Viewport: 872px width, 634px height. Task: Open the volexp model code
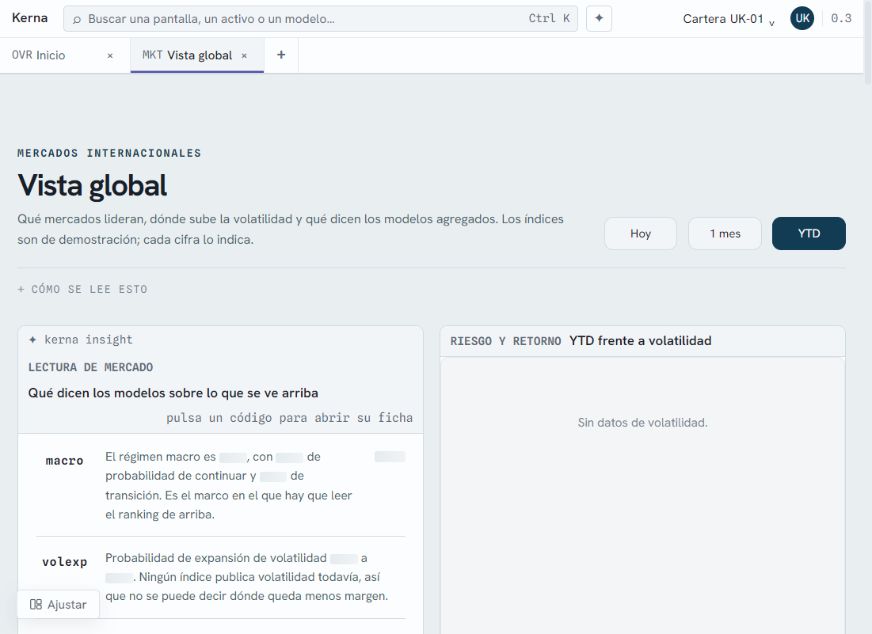pos(65,562)
